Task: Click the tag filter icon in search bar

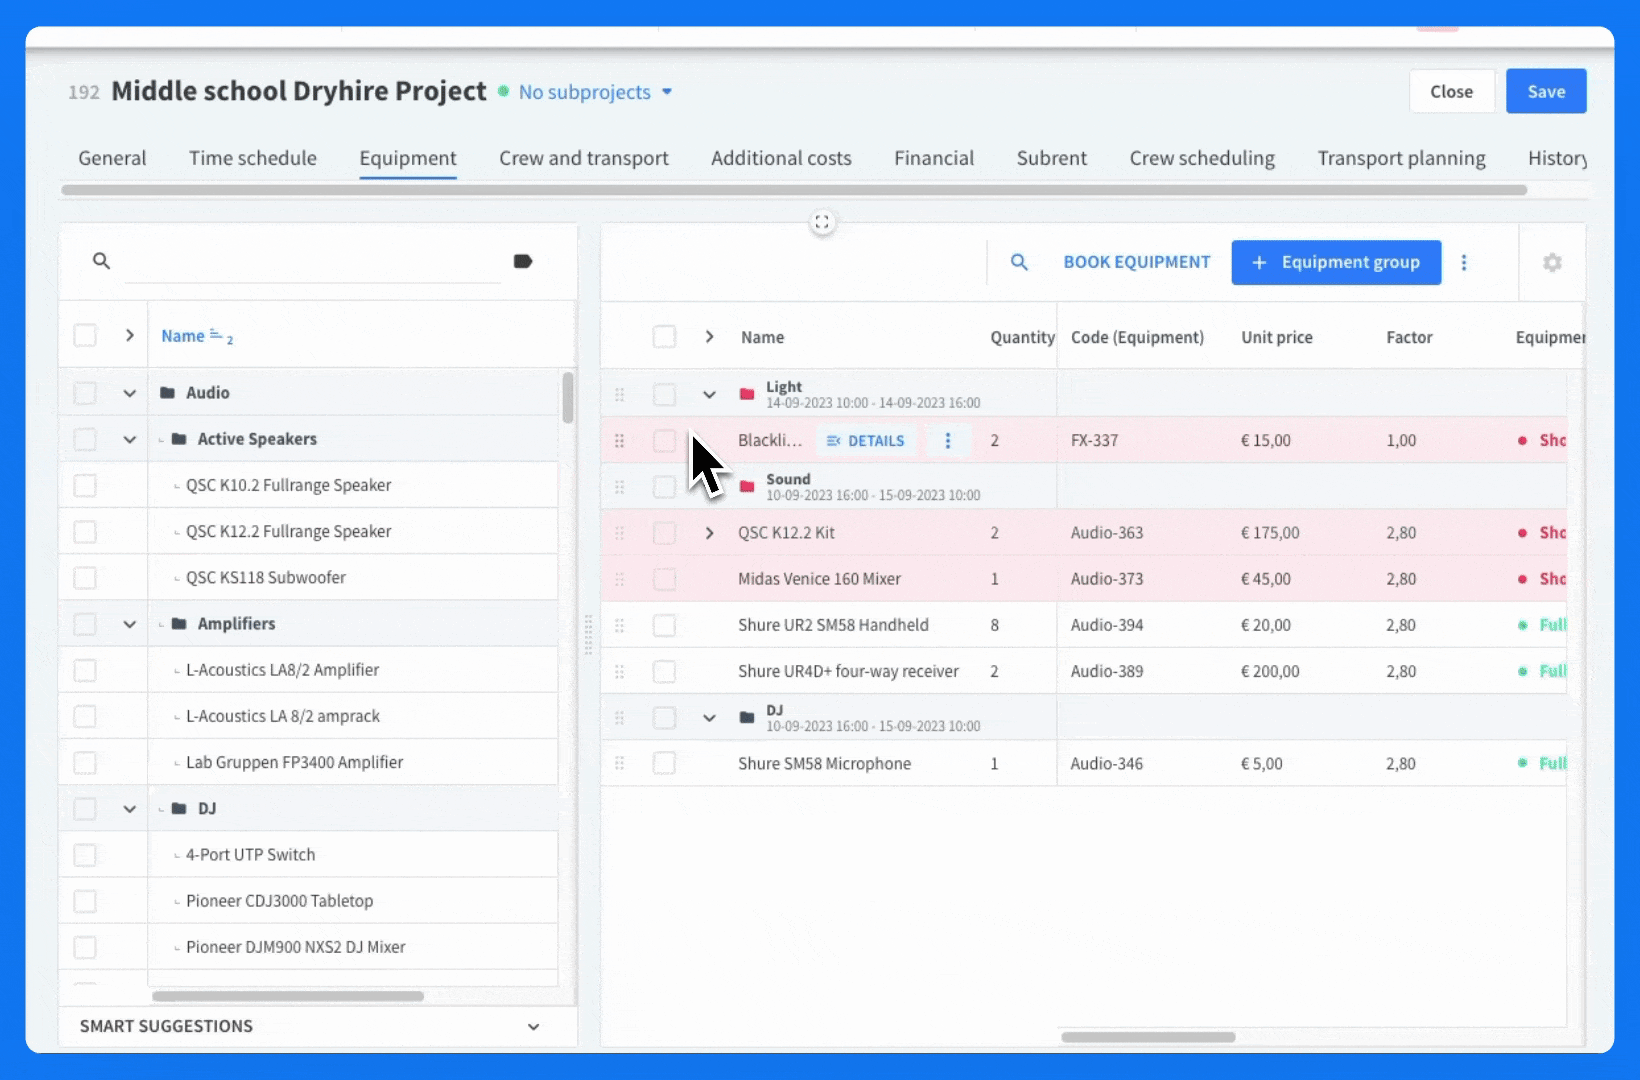Action: tap(523, 261)
